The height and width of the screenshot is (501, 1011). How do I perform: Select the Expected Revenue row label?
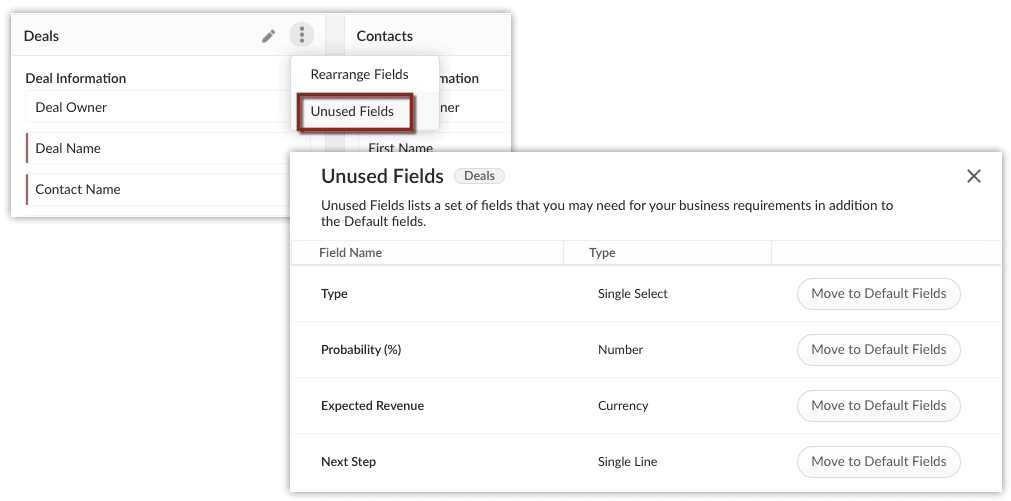point(372,406)
